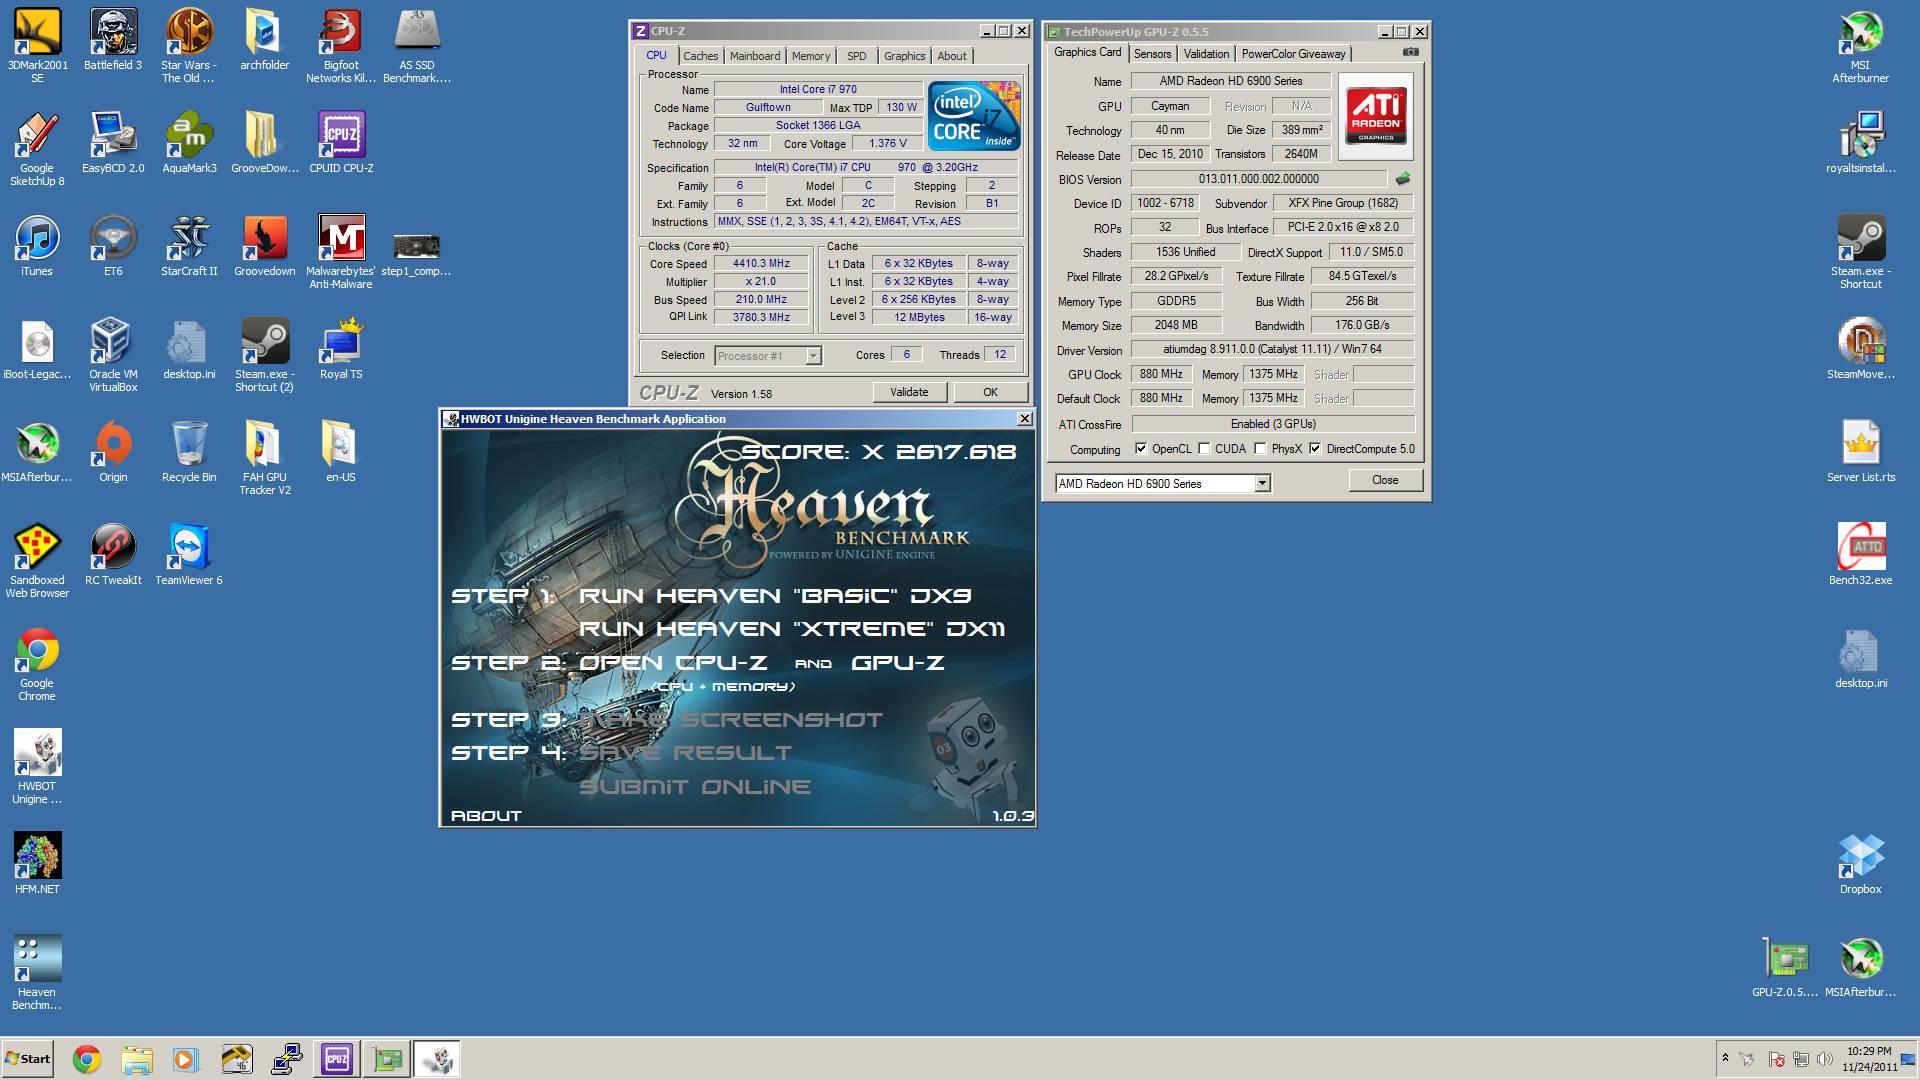Switch to the Caches tab in CPU-Z
This screenshot has width=1920, height=1080.
[x=700, y=56]
